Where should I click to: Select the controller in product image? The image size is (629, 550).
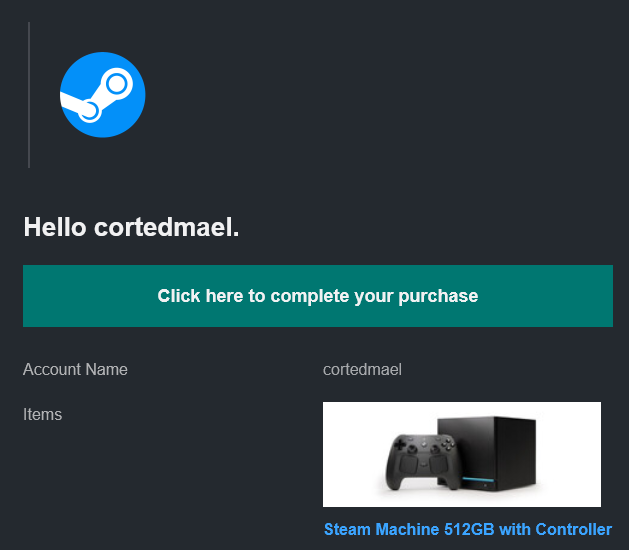point(423,462)
